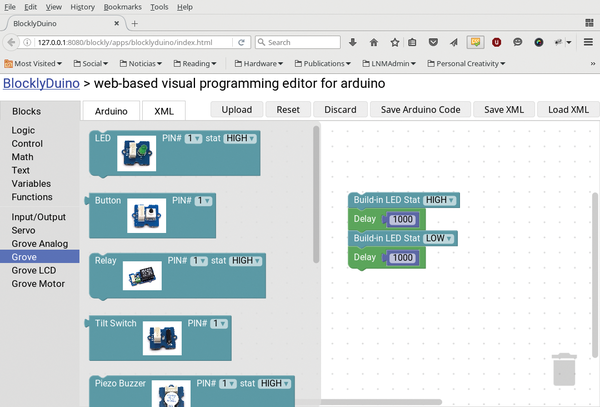Open the Piezo Buzzer stat dropdown

click(x=274, y=384)
